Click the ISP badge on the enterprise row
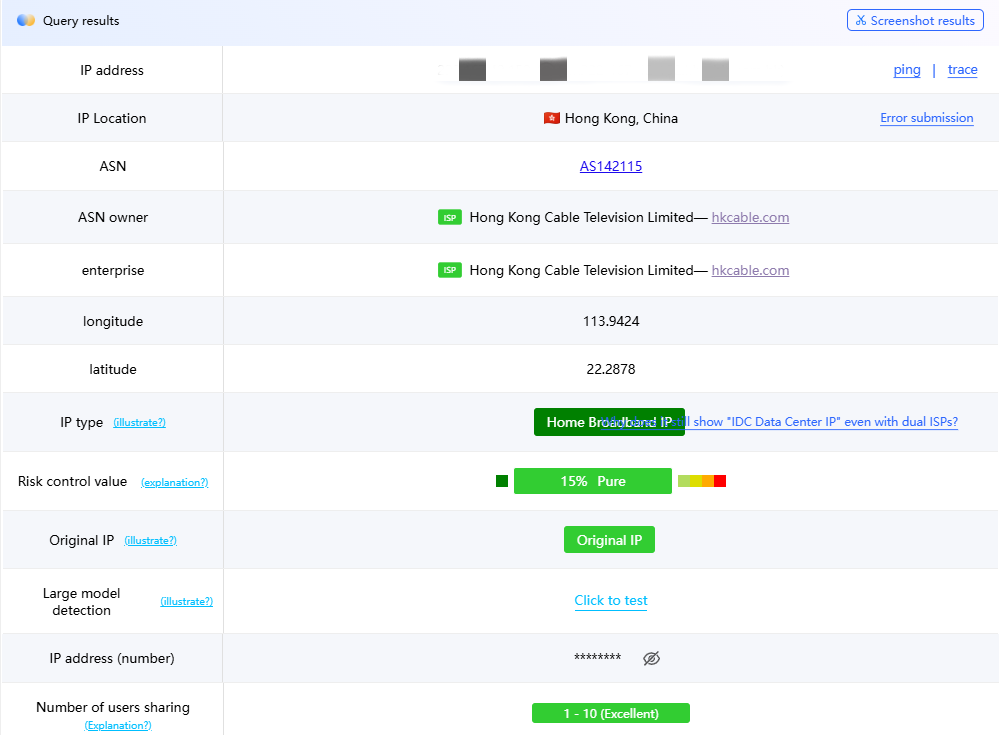The height and width of the screenshot is (735, 999). (449, 270)
